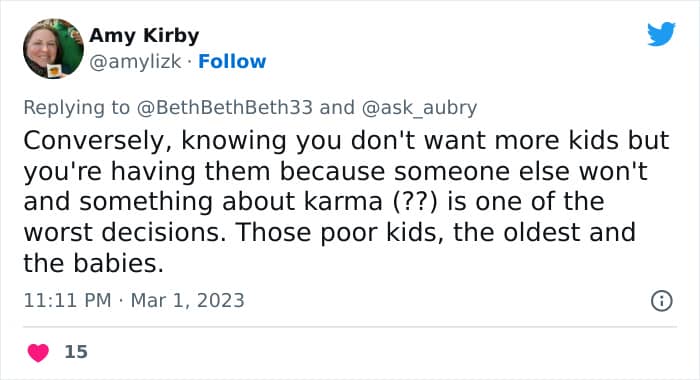Screen dimensions: 700x380
Task: Click the final line "the babies."
Action: point(93,263)
